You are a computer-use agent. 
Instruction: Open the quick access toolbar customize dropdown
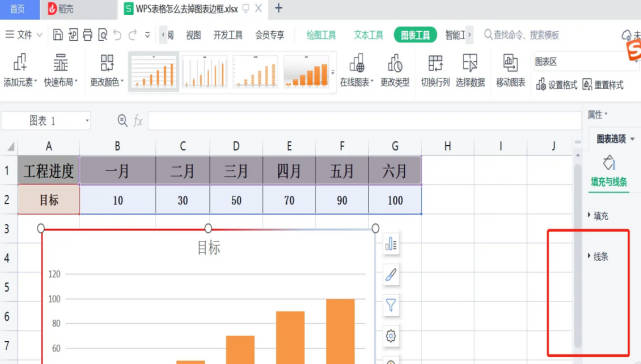pyautogui.click(x=147, y=35)
